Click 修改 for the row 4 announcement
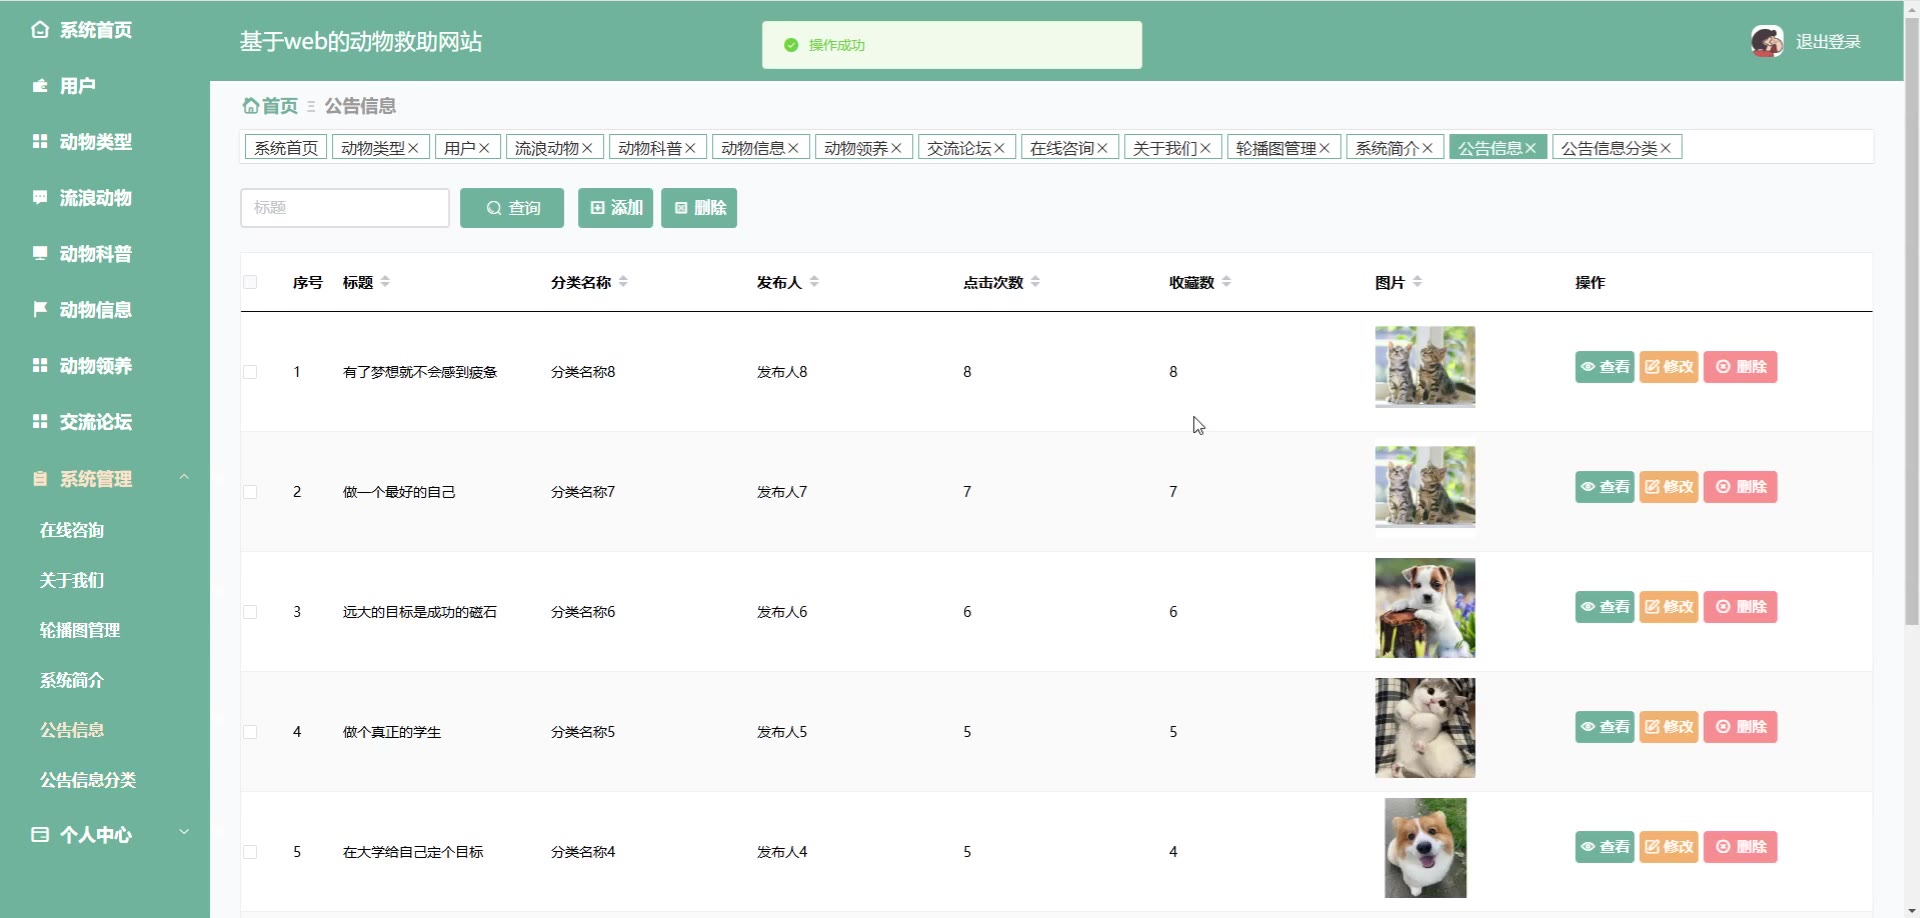1920x918 pixels. pos(1668,727)
